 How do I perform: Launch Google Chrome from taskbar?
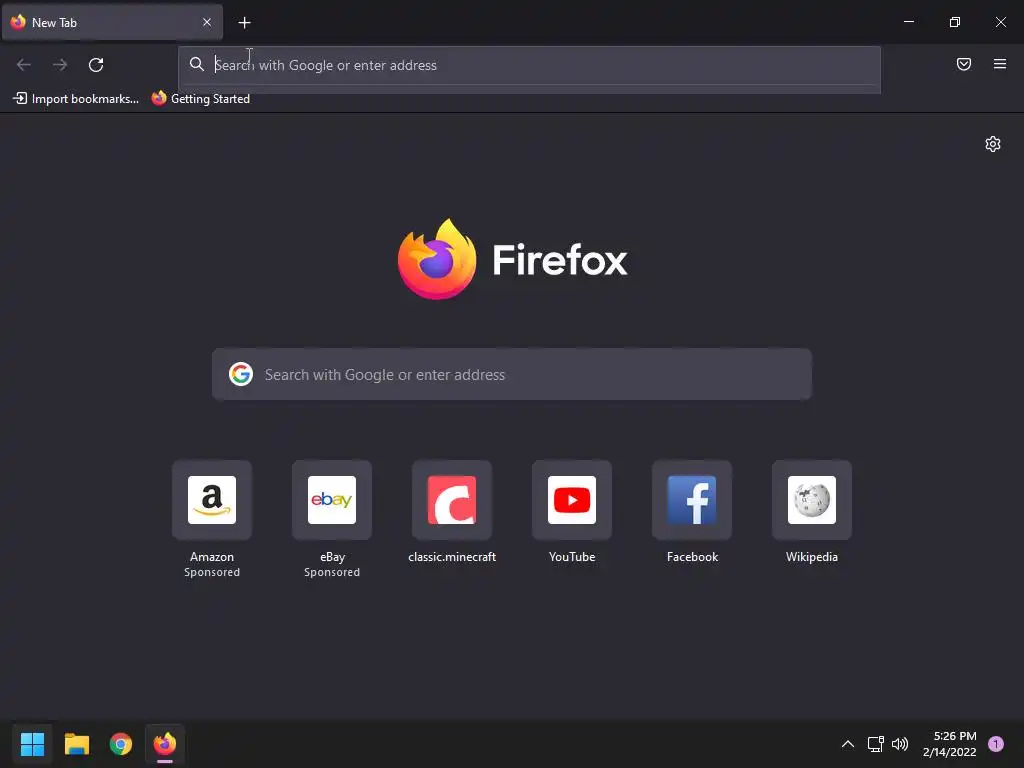pos(121,744)
